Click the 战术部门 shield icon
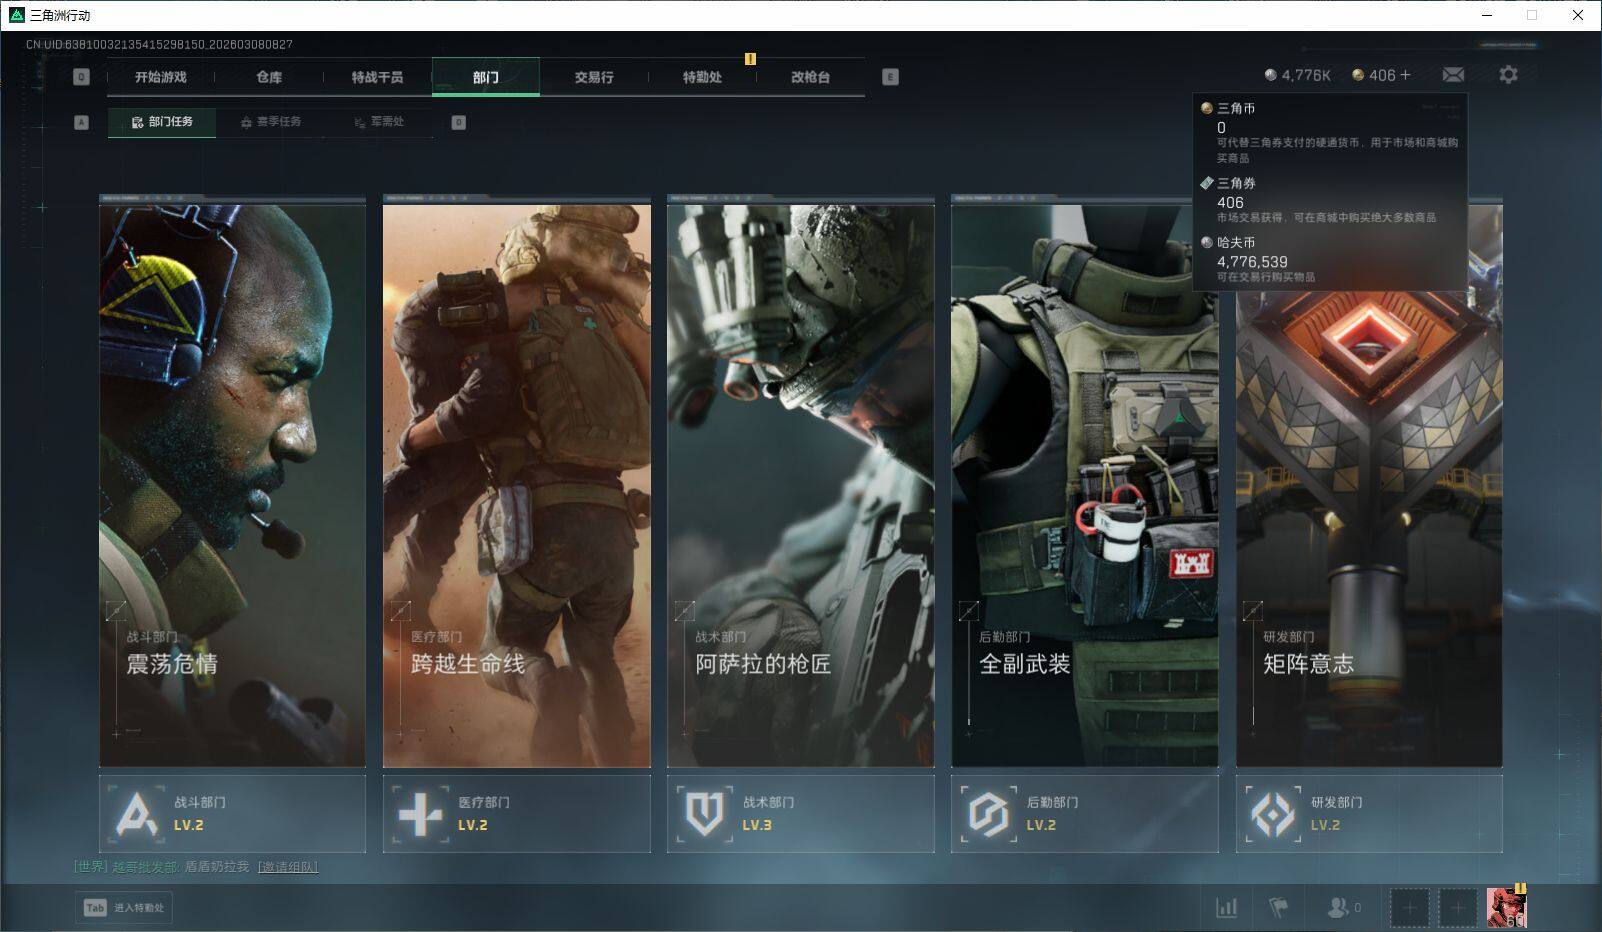1602x932 pixels. pyautogui.click(x=704, y=814)
